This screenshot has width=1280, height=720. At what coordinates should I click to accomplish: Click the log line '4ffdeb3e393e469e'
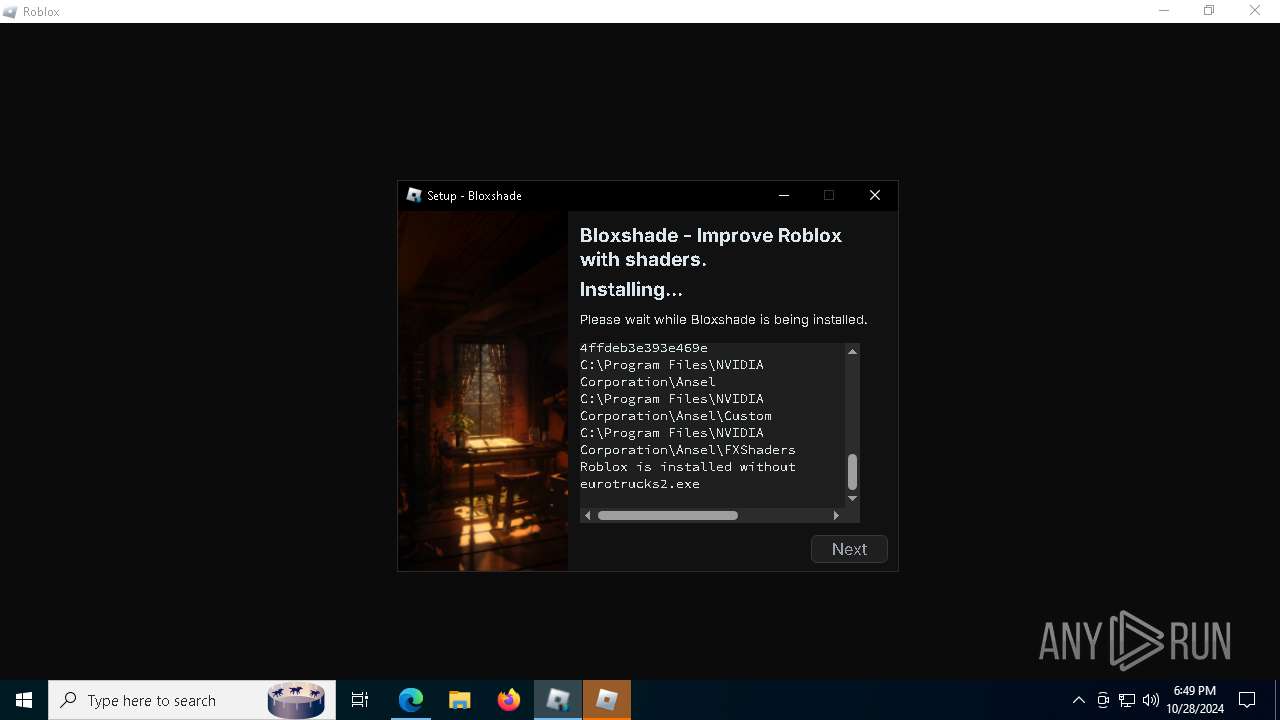[644, 348]
